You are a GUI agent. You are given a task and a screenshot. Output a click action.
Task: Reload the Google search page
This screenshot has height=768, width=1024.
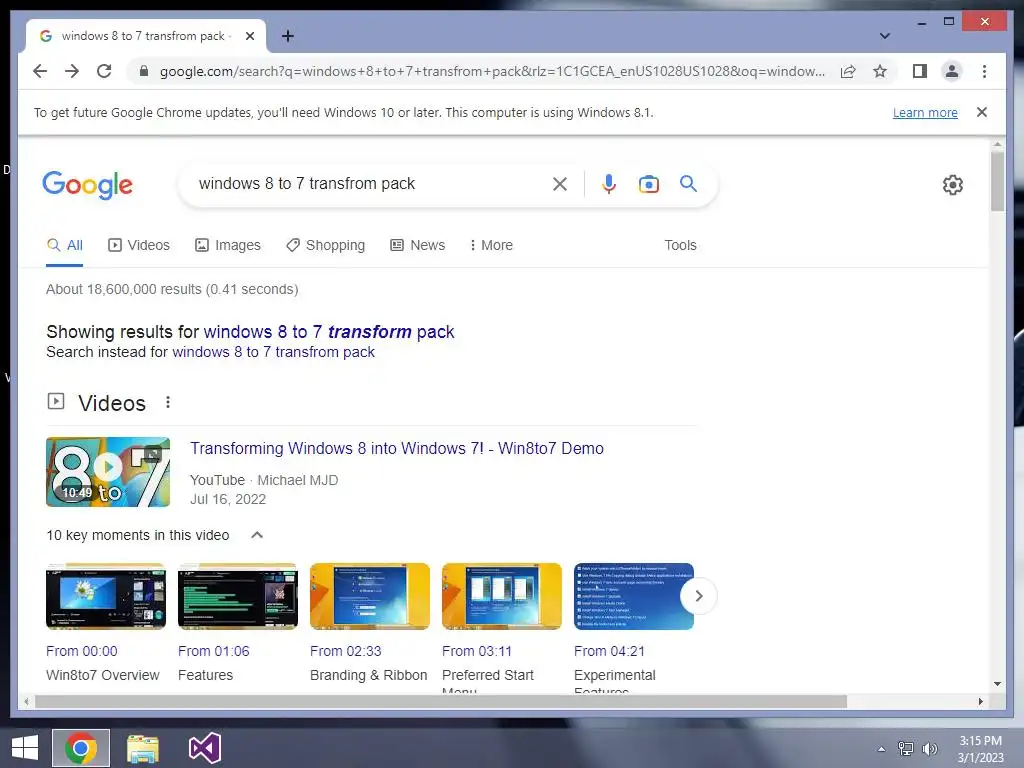coord(104,71)
